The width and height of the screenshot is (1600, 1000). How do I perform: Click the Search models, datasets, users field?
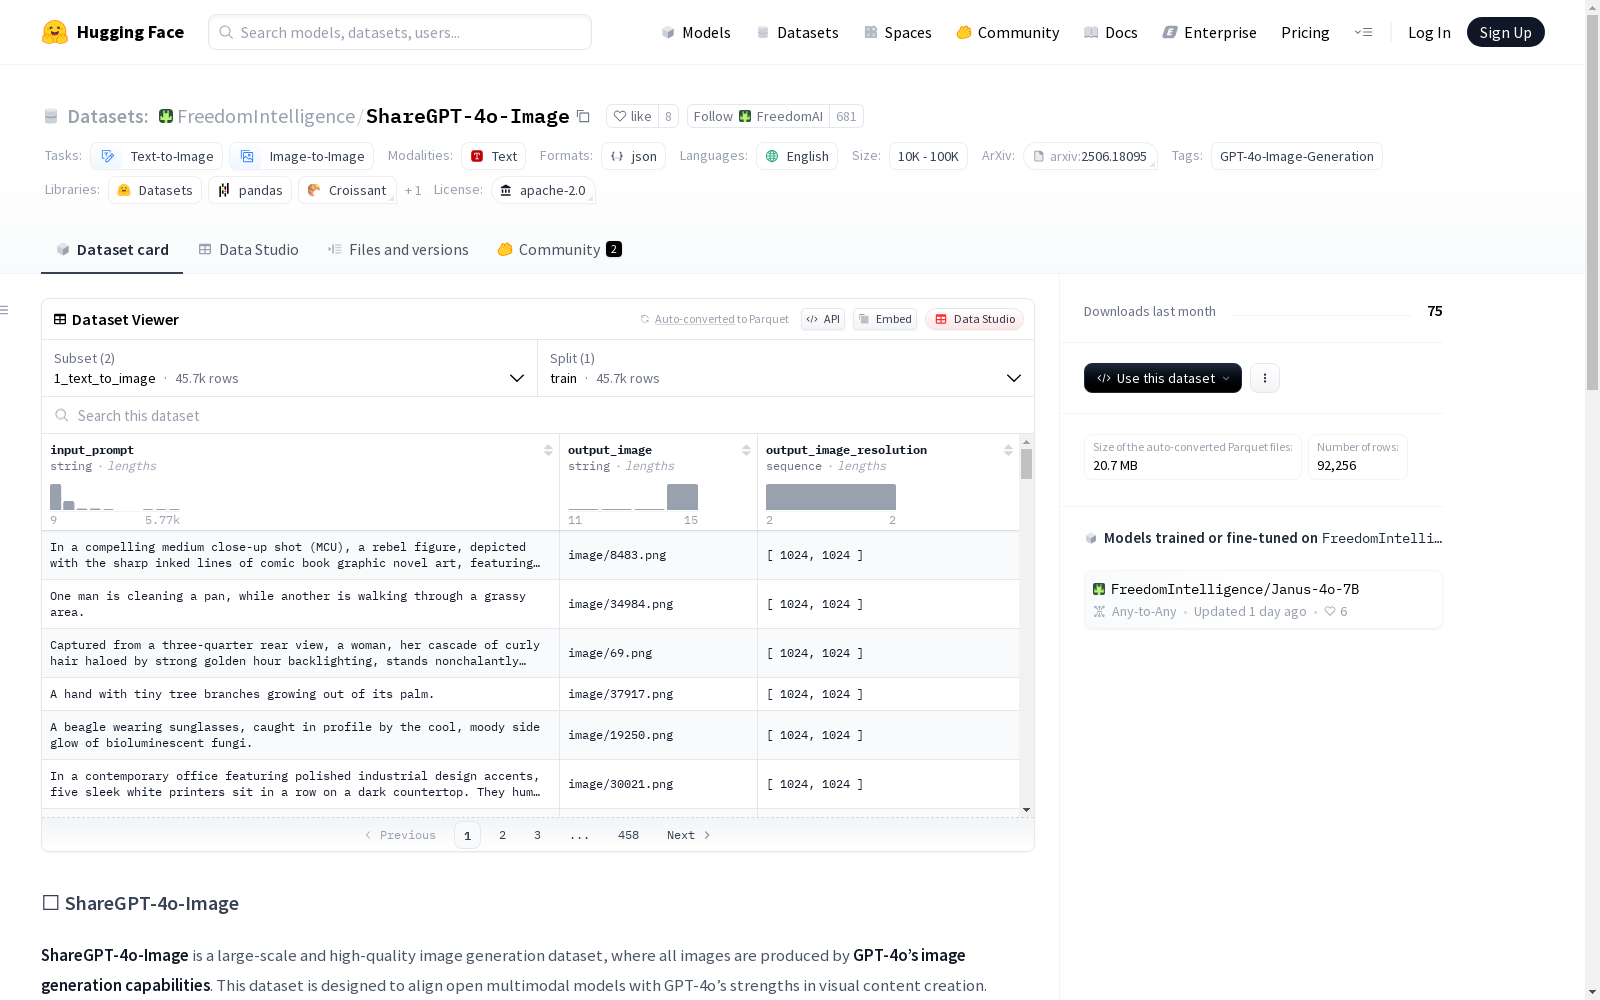click(400, 32)
